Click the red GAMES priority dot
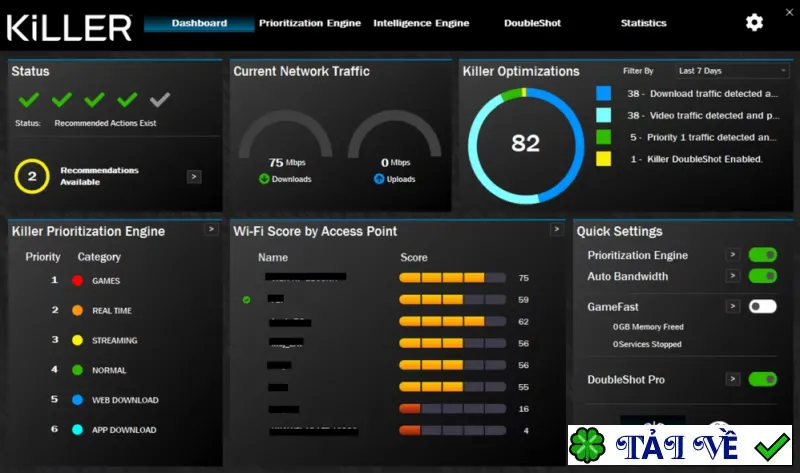The image size is (800, 473). coord(78,281)
